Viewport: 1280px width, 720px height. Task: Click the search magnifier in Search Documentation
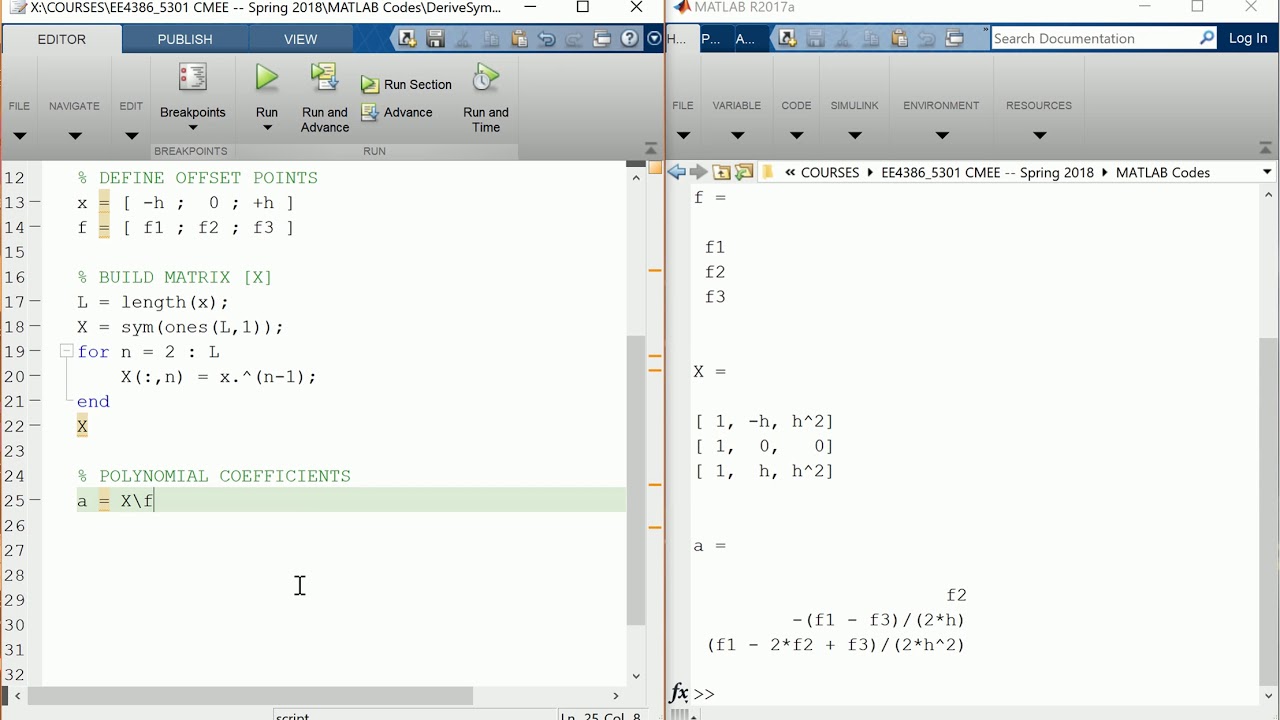[1208, 38]
